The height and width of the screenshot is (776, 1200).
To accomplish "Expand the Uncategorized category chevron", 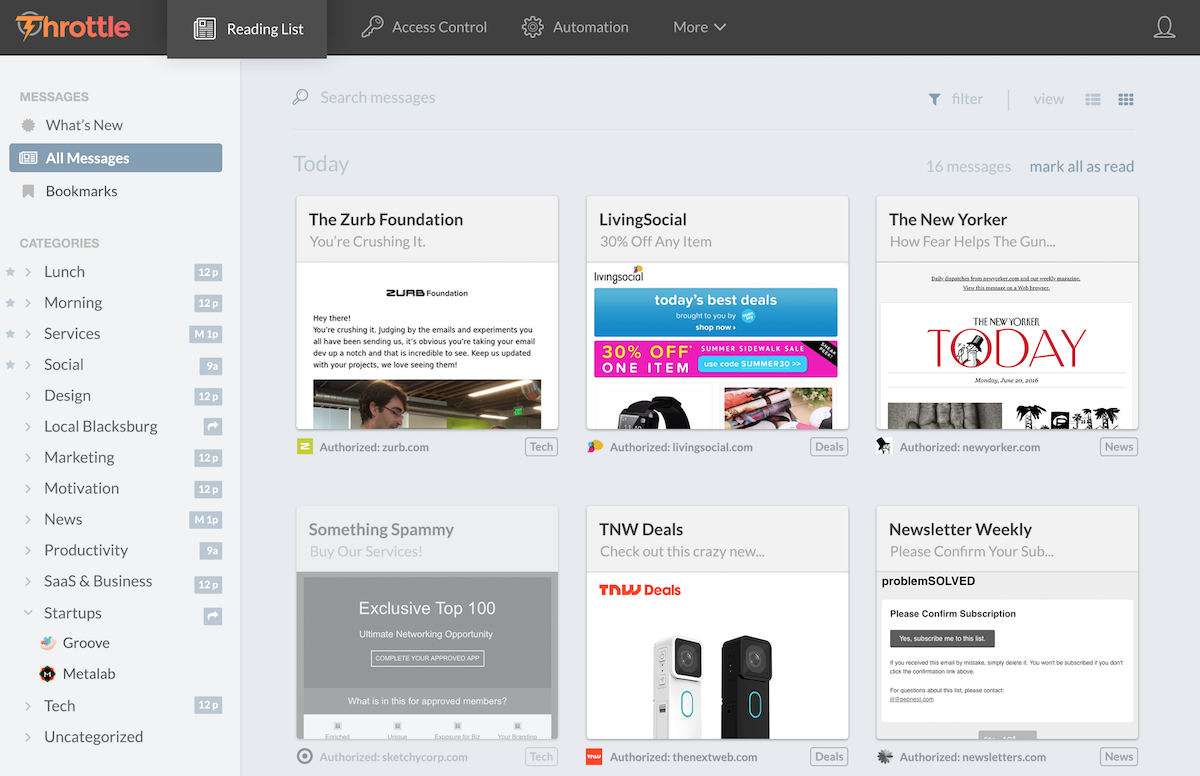I will pyautogui.click(x=28, y=737).
